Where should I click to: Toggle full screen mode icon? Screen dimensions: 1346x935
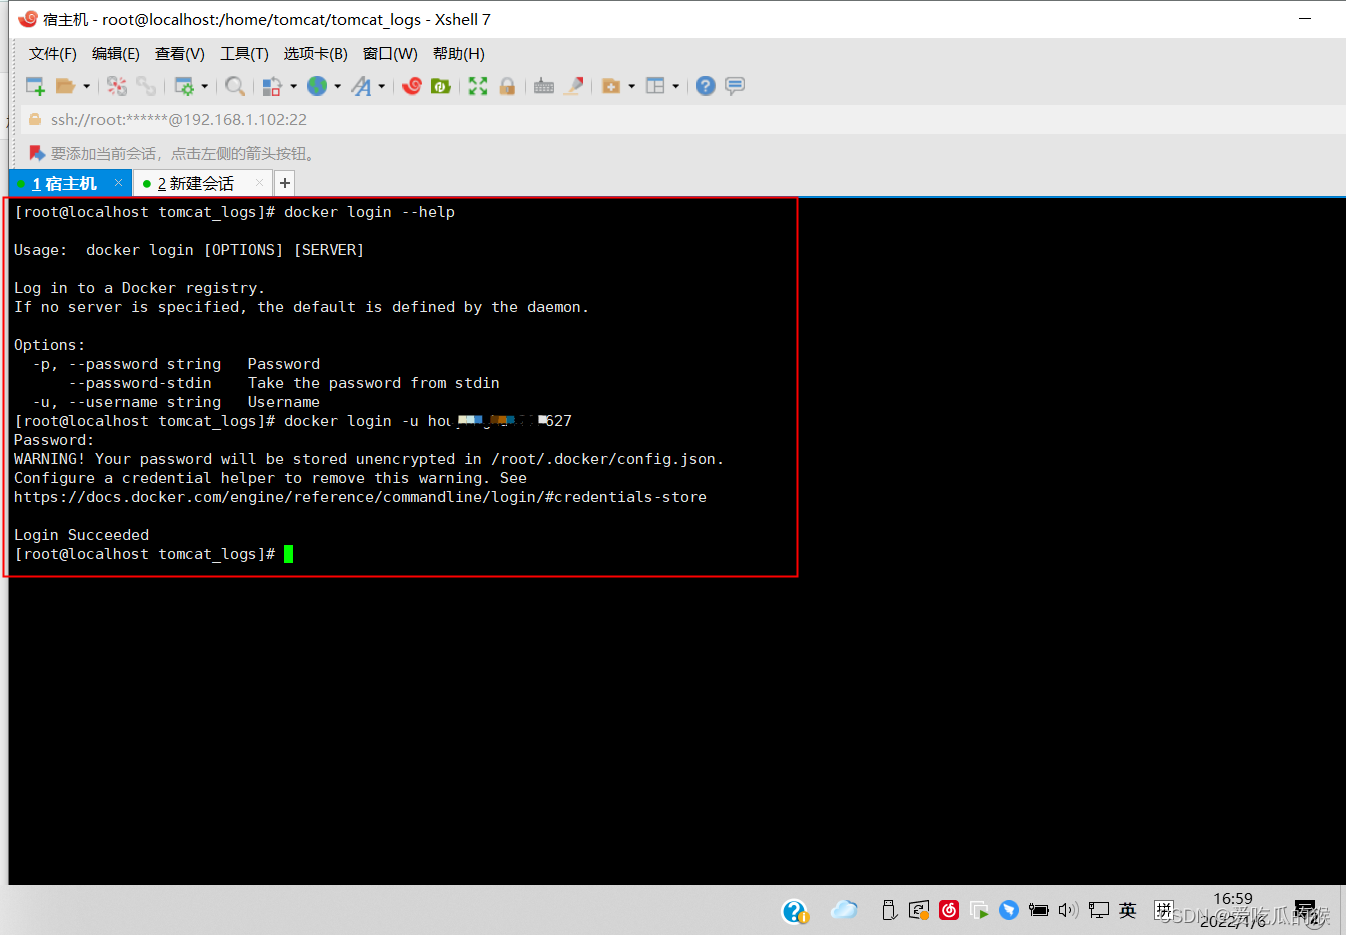coord(478,86)
